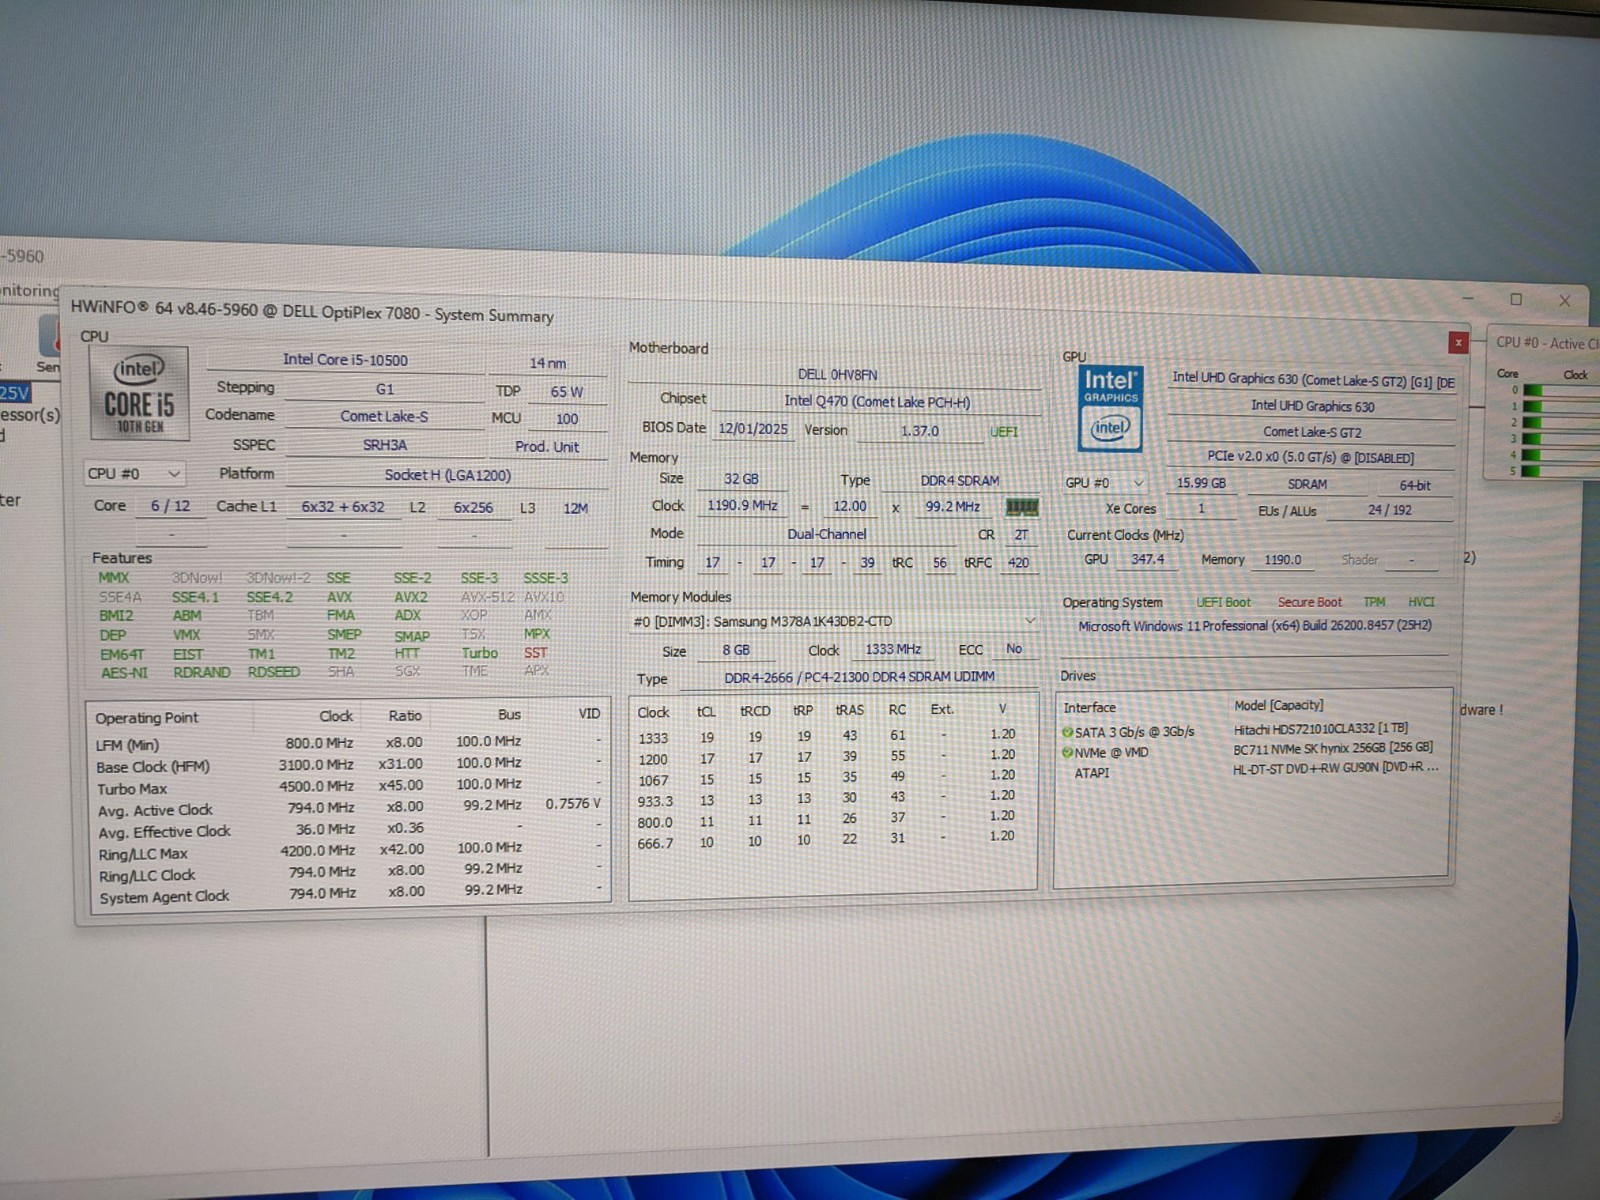This screenshot has width=1600, height=1200.
Task: Click the Core 5 clock bar in the CPU #0 window
Action: coord(1562,471)
